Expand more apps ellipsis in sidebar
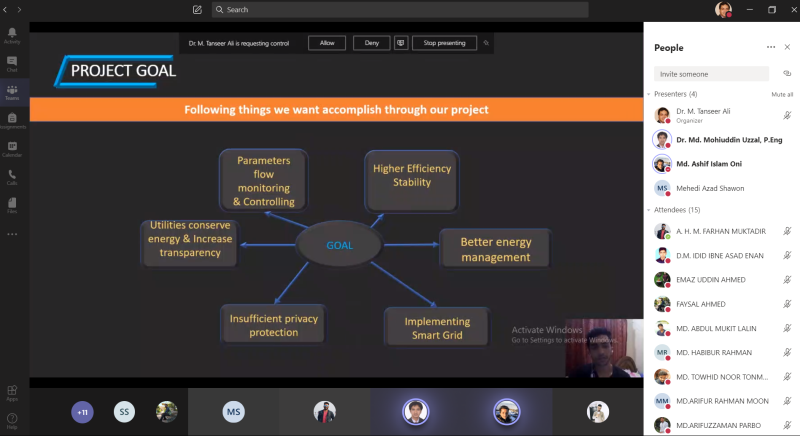This screenshot has height=436, width=800. [x=12, y=234]
